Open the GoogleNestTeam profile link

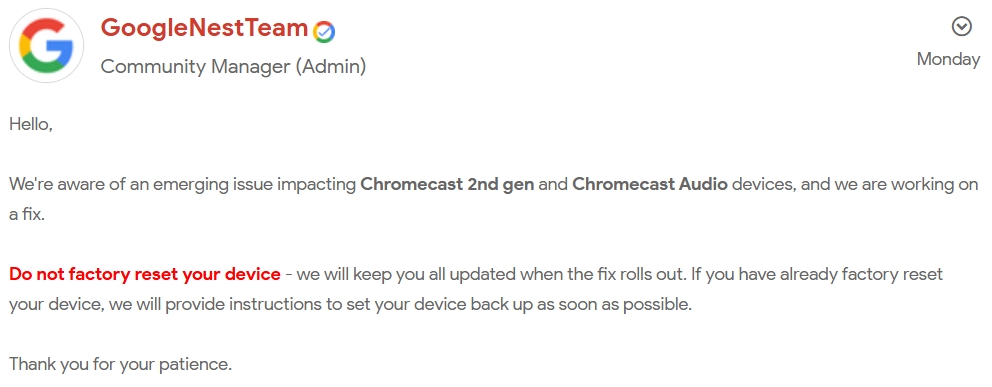click(204, 28)
